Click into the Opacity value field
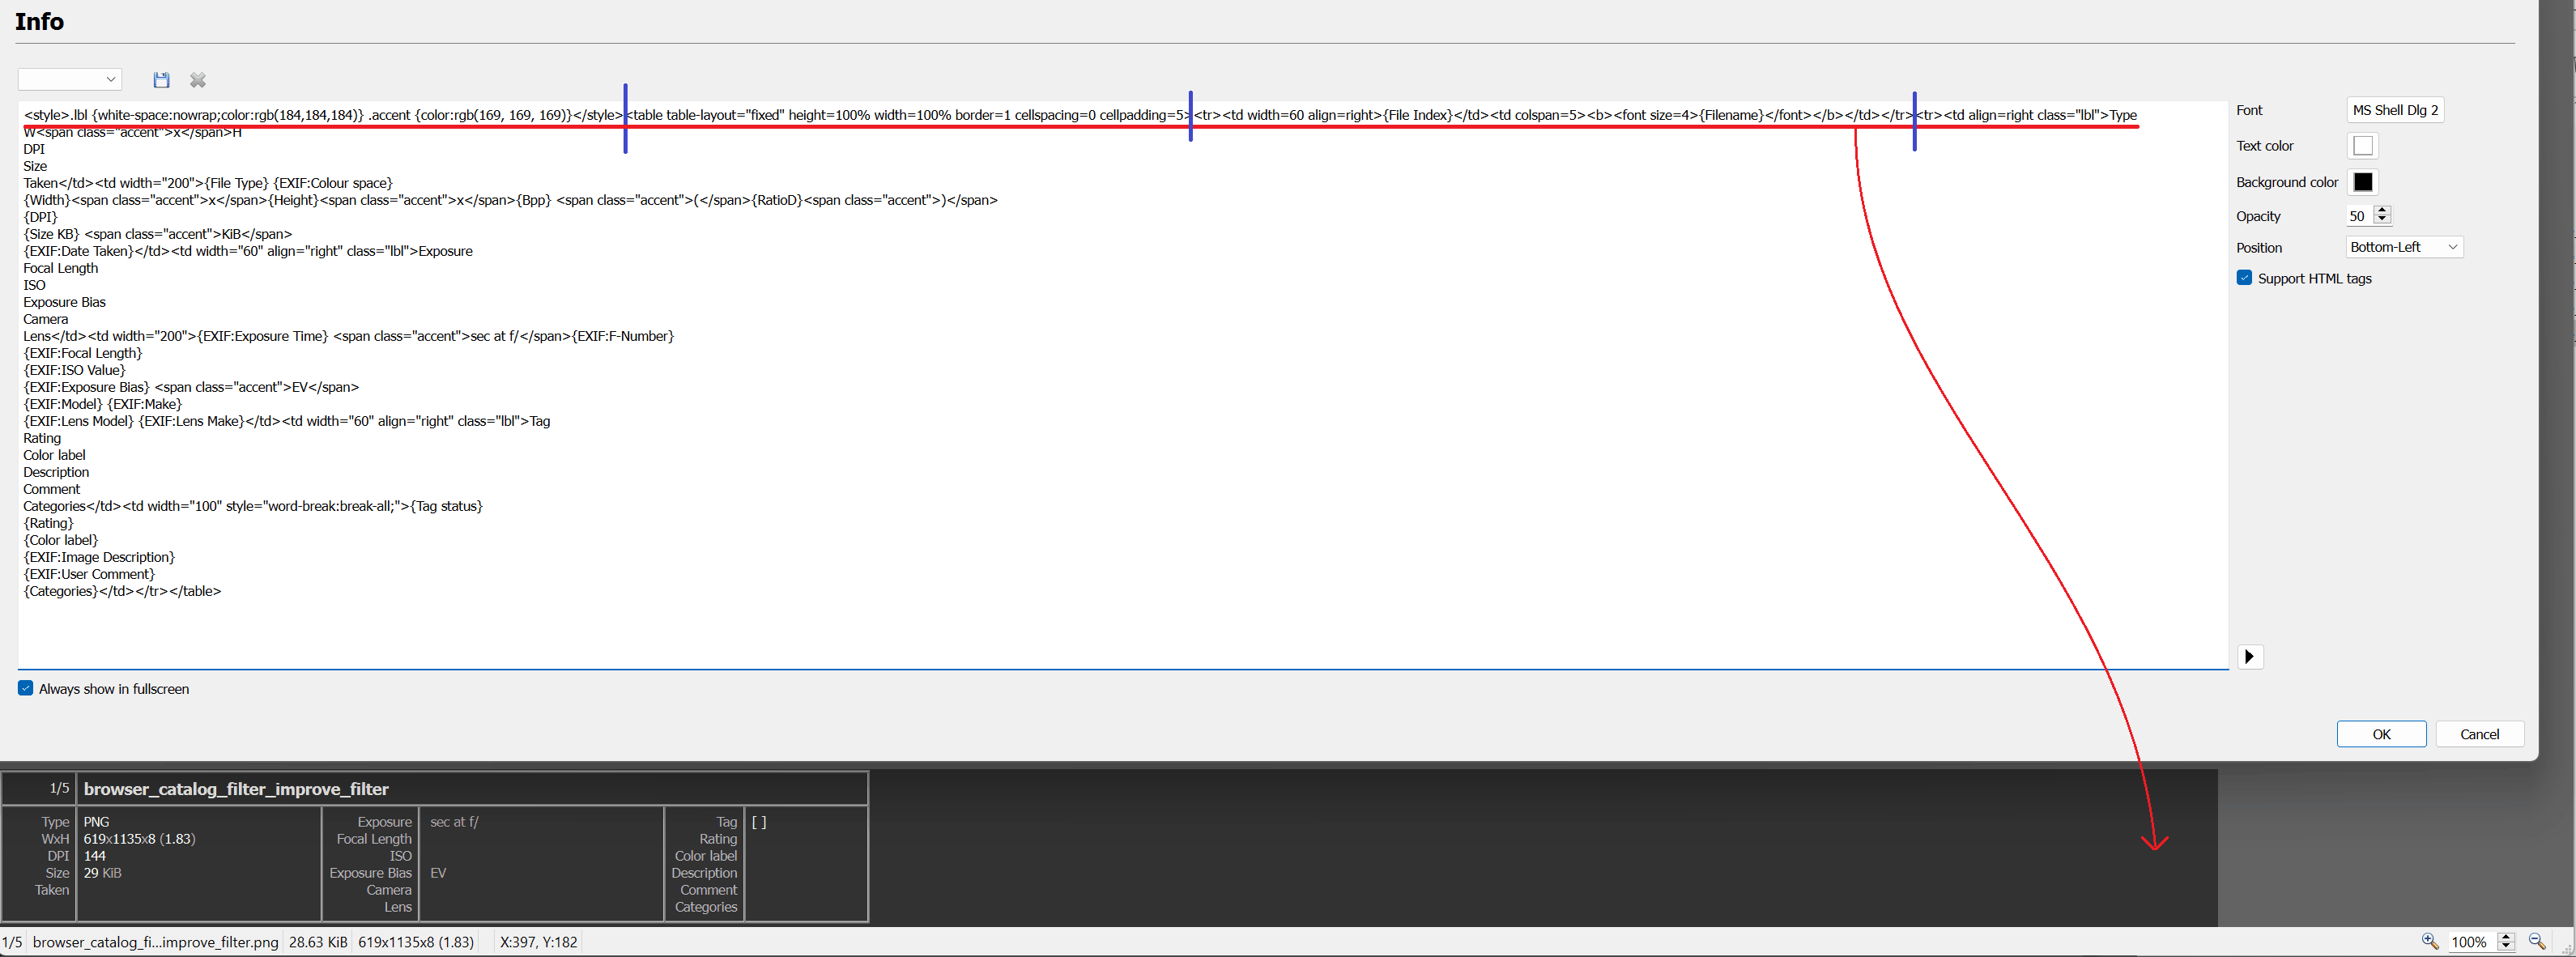Image resolution: width=2576 pixels, height=957 pixels. [x=2358, y=216]
